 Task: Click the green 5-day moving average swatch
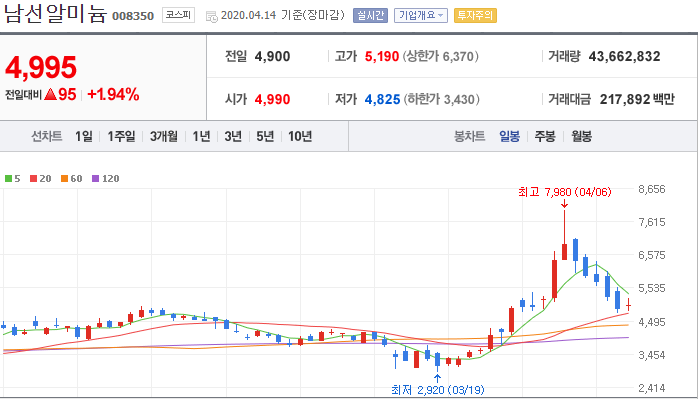[x=8, y=179]
